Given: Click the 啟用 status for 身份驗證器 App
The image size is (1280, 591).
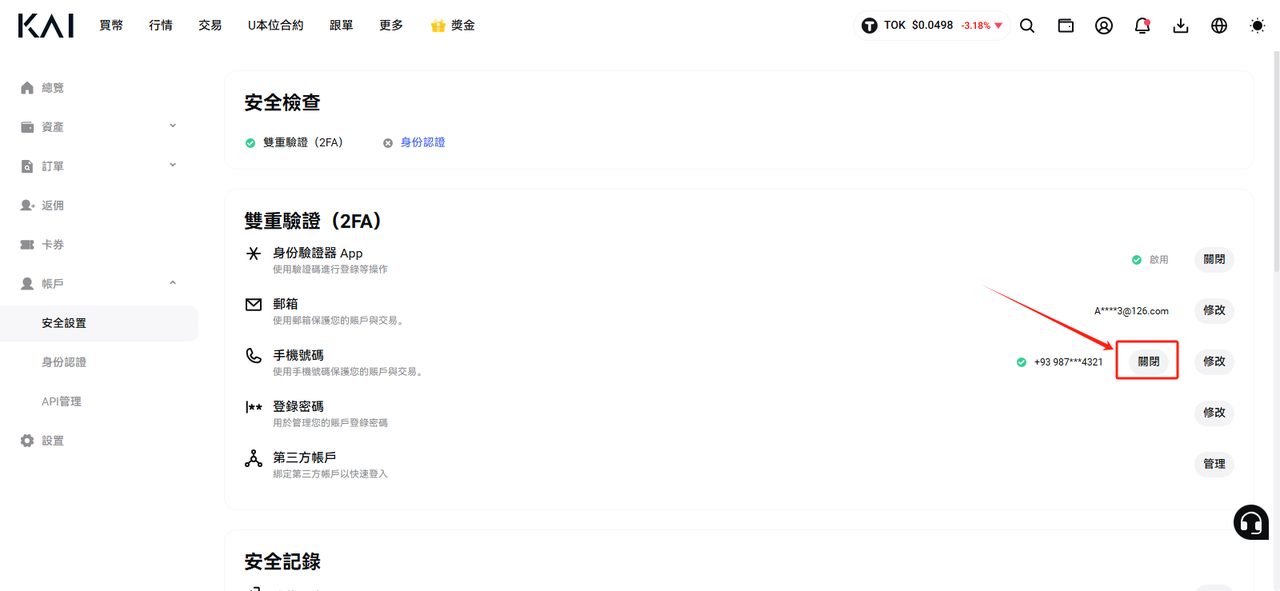Looking at the screenshot, I should 1150,260.
